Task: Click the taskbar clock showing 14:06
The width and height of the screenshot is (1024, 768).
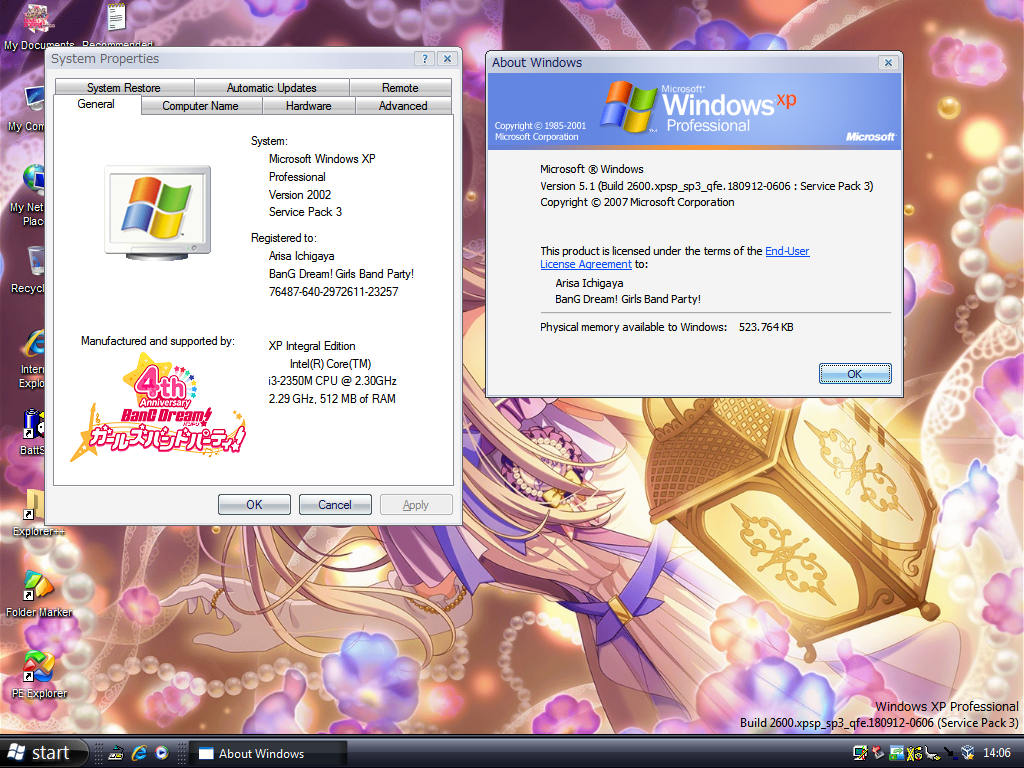Action: 997,753
